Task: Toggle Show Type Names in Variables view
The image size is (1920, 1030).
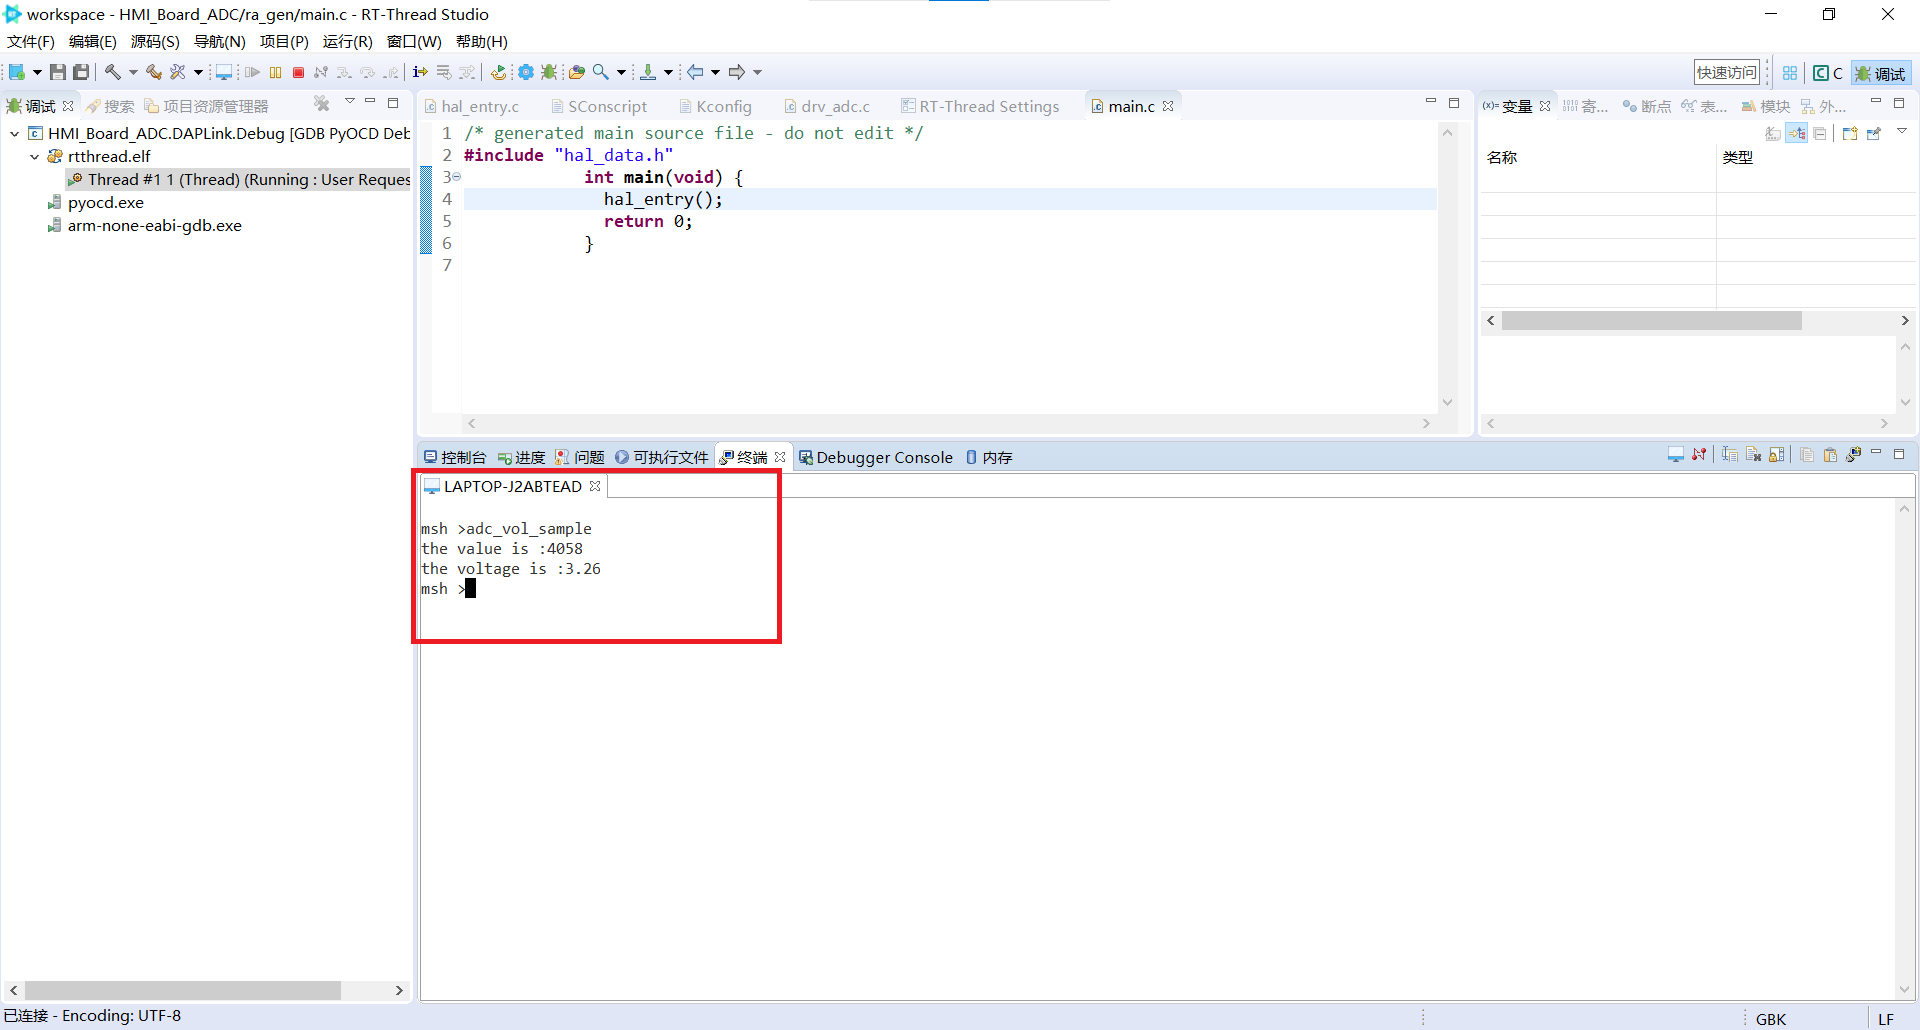Action: click(x=1773, y=133)
